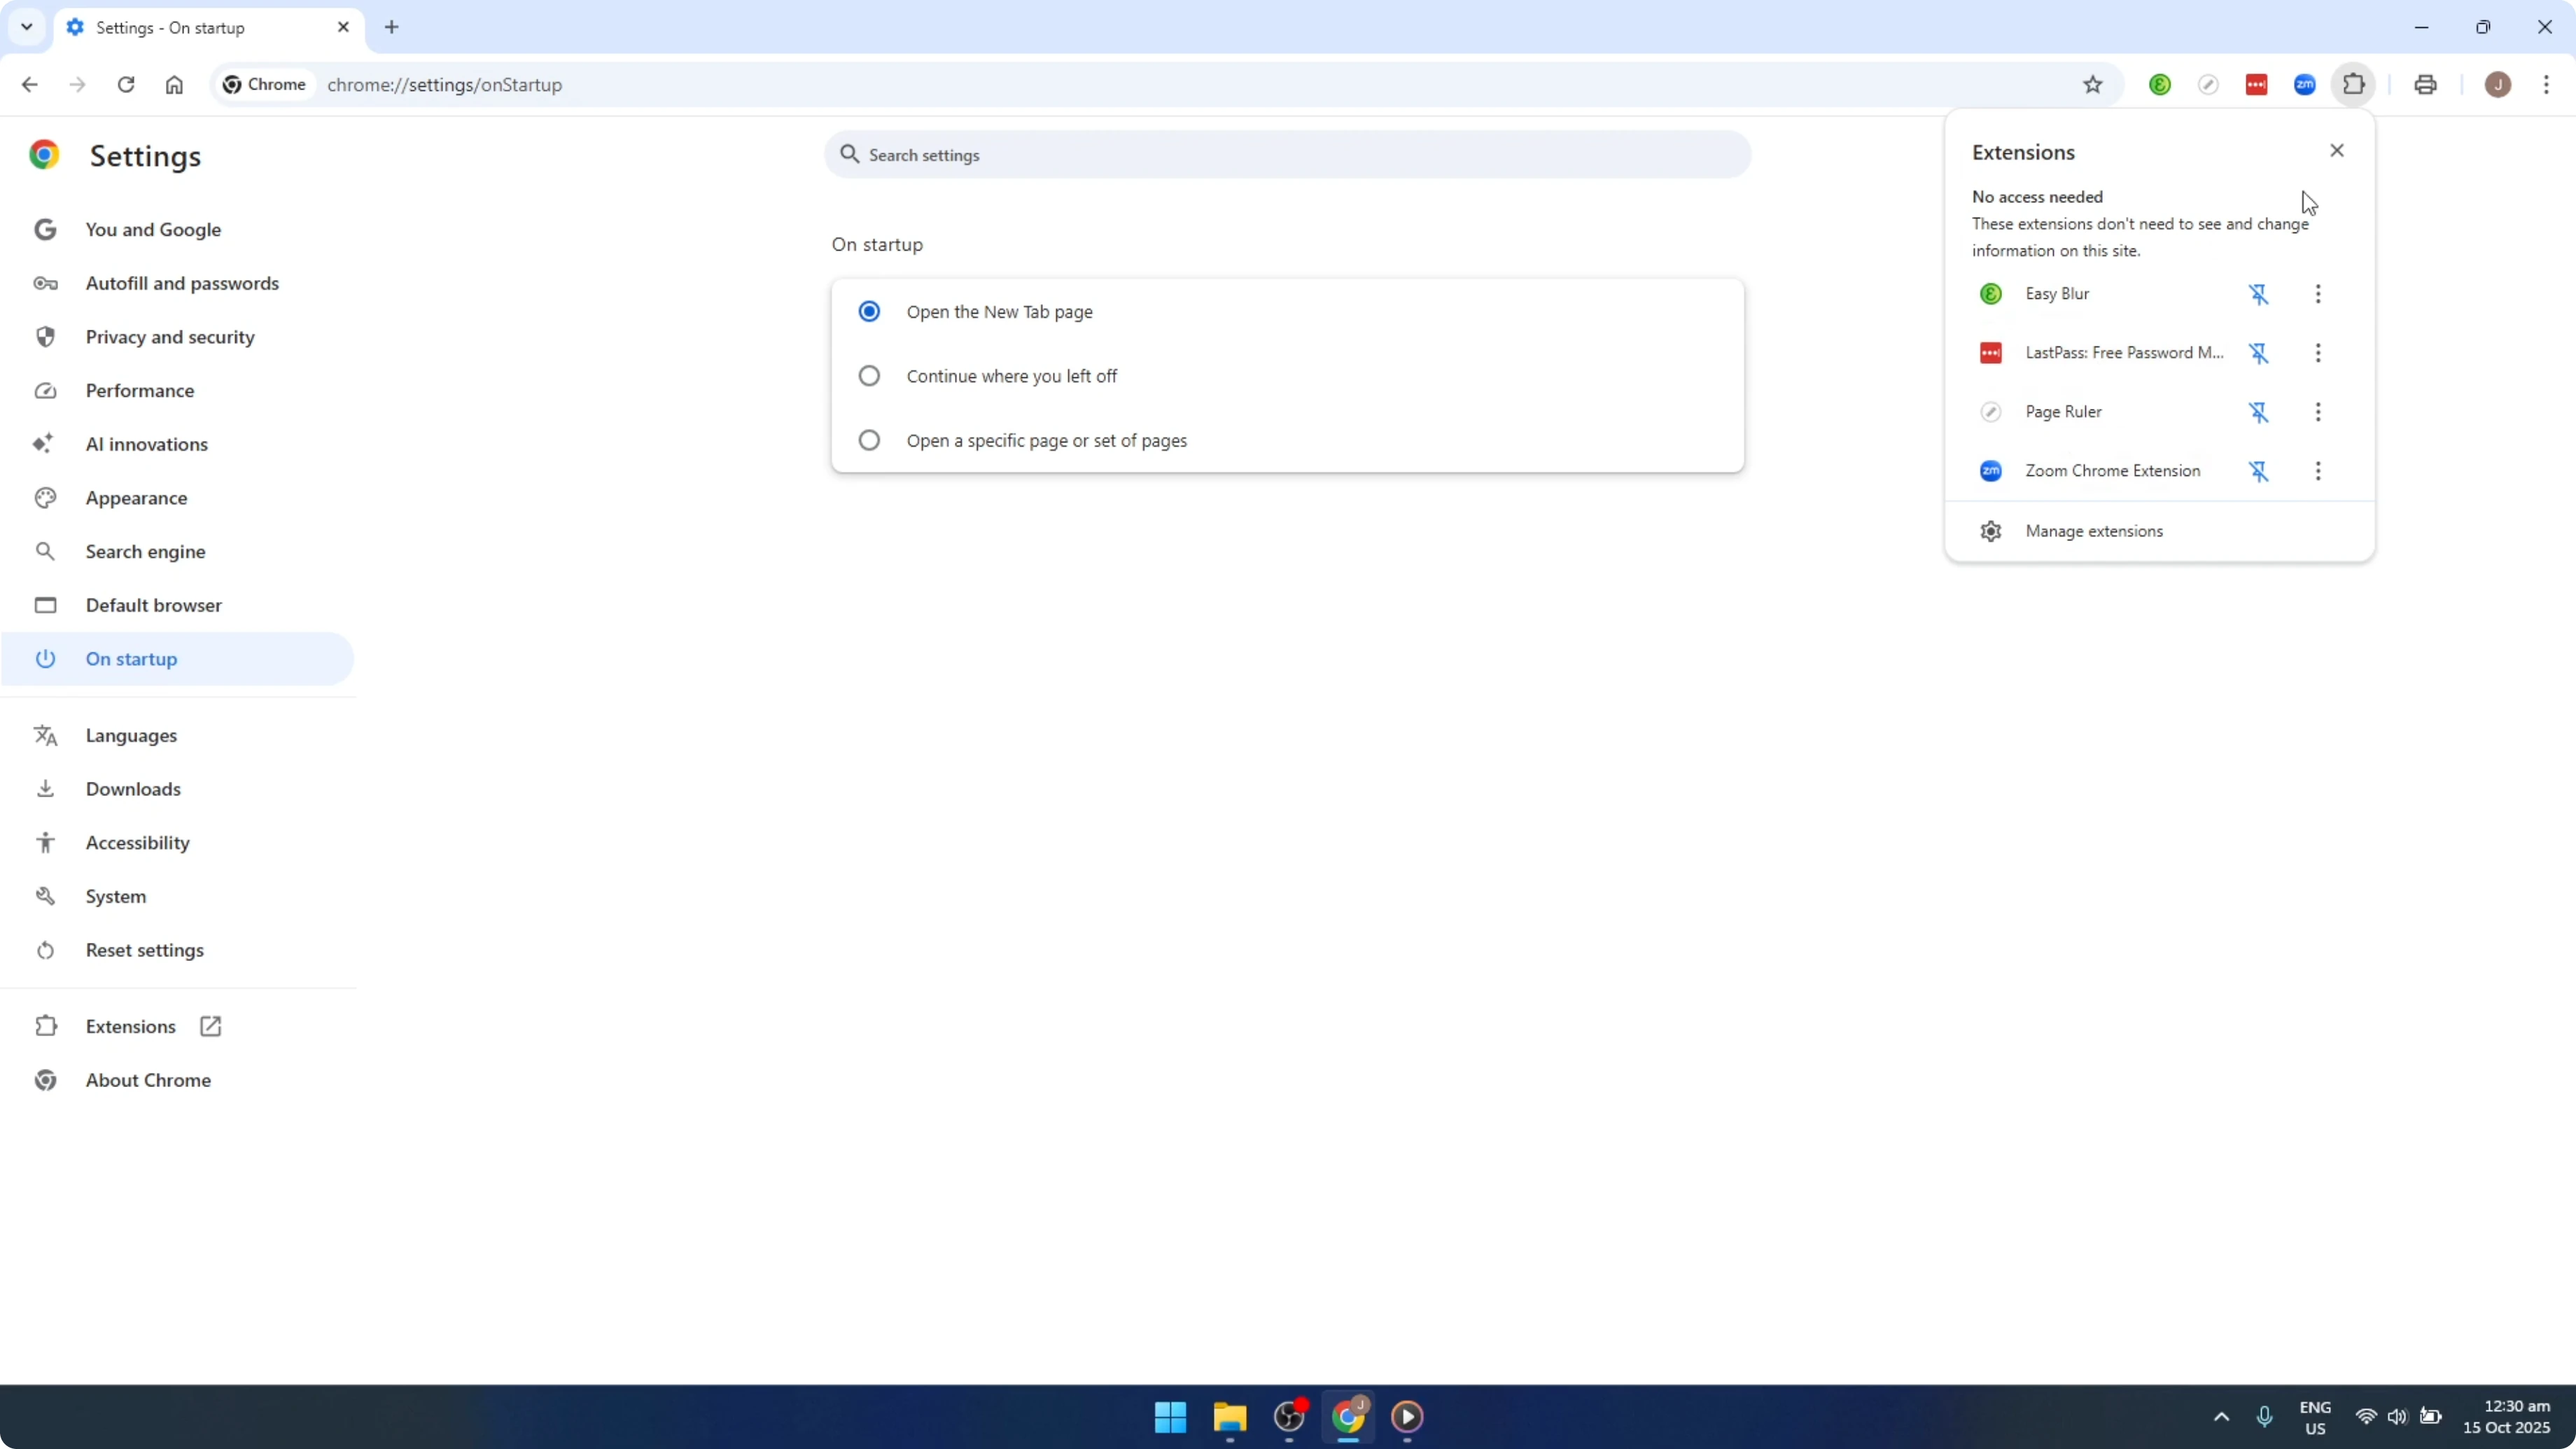Image resolution: width=2576 pixels, height=1449 pixels.
Task: Open the Page Ruler extension in toolbar
Action: coord(2209,84)
